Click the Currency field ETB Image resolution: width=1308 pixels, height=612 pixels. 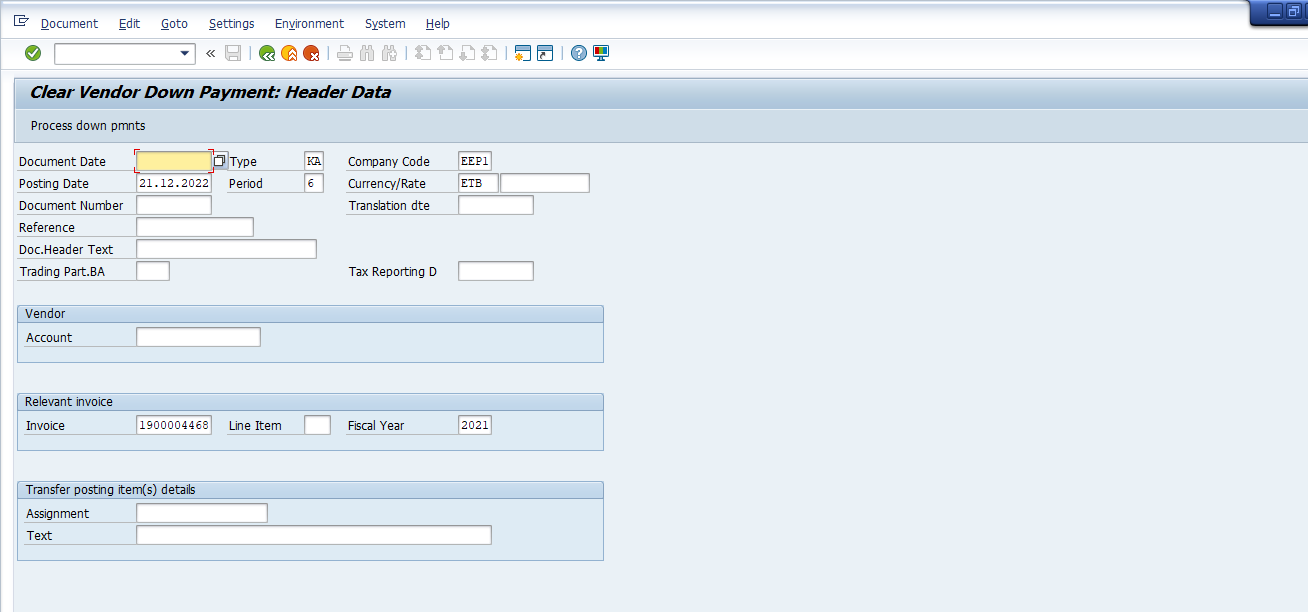click(478, 183)
